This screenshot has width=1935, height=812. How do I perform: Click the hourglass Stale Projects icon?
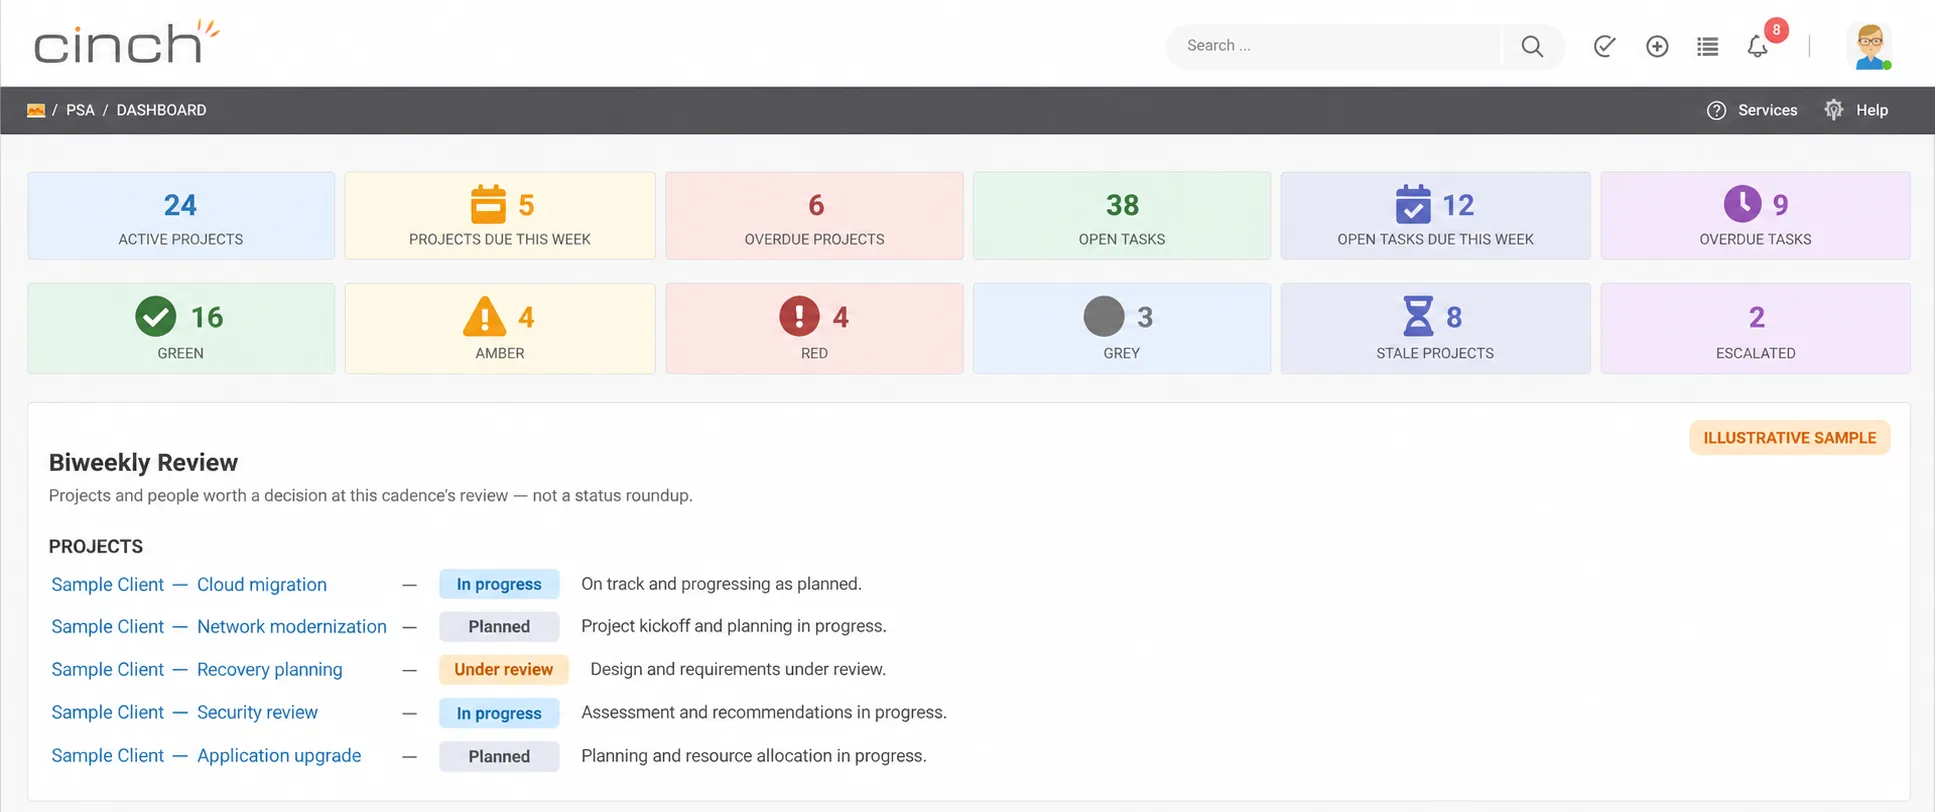pos(1417,316)
